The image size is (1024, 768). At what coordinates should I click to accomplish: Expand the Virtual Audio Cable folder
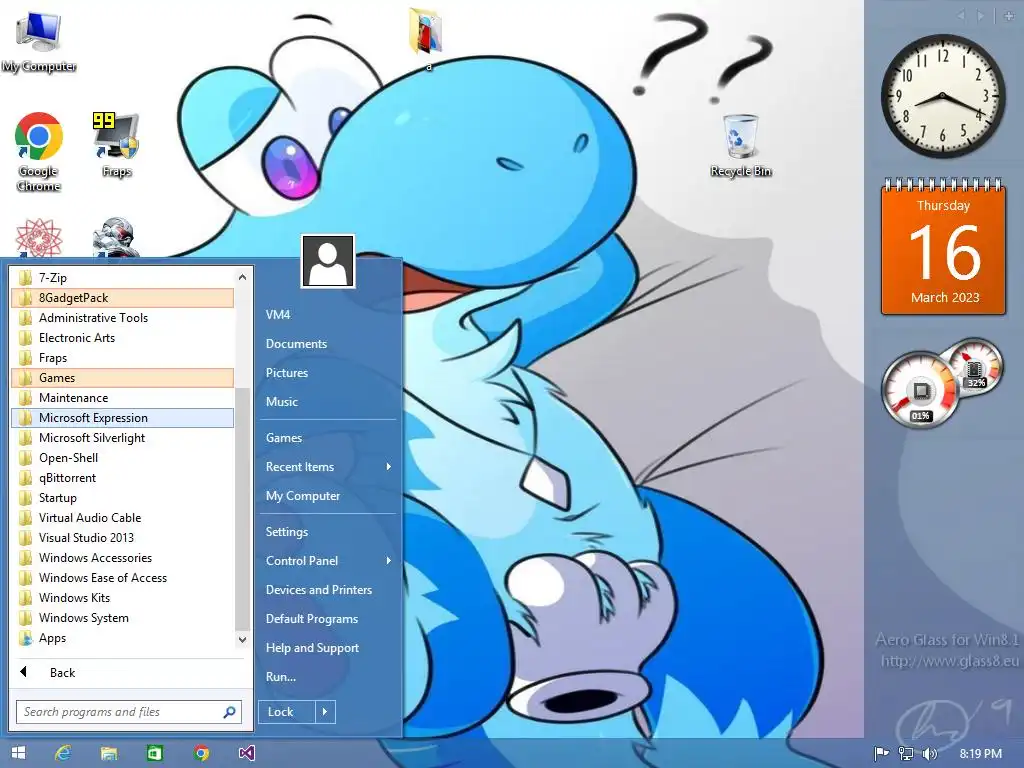point(122,518)
